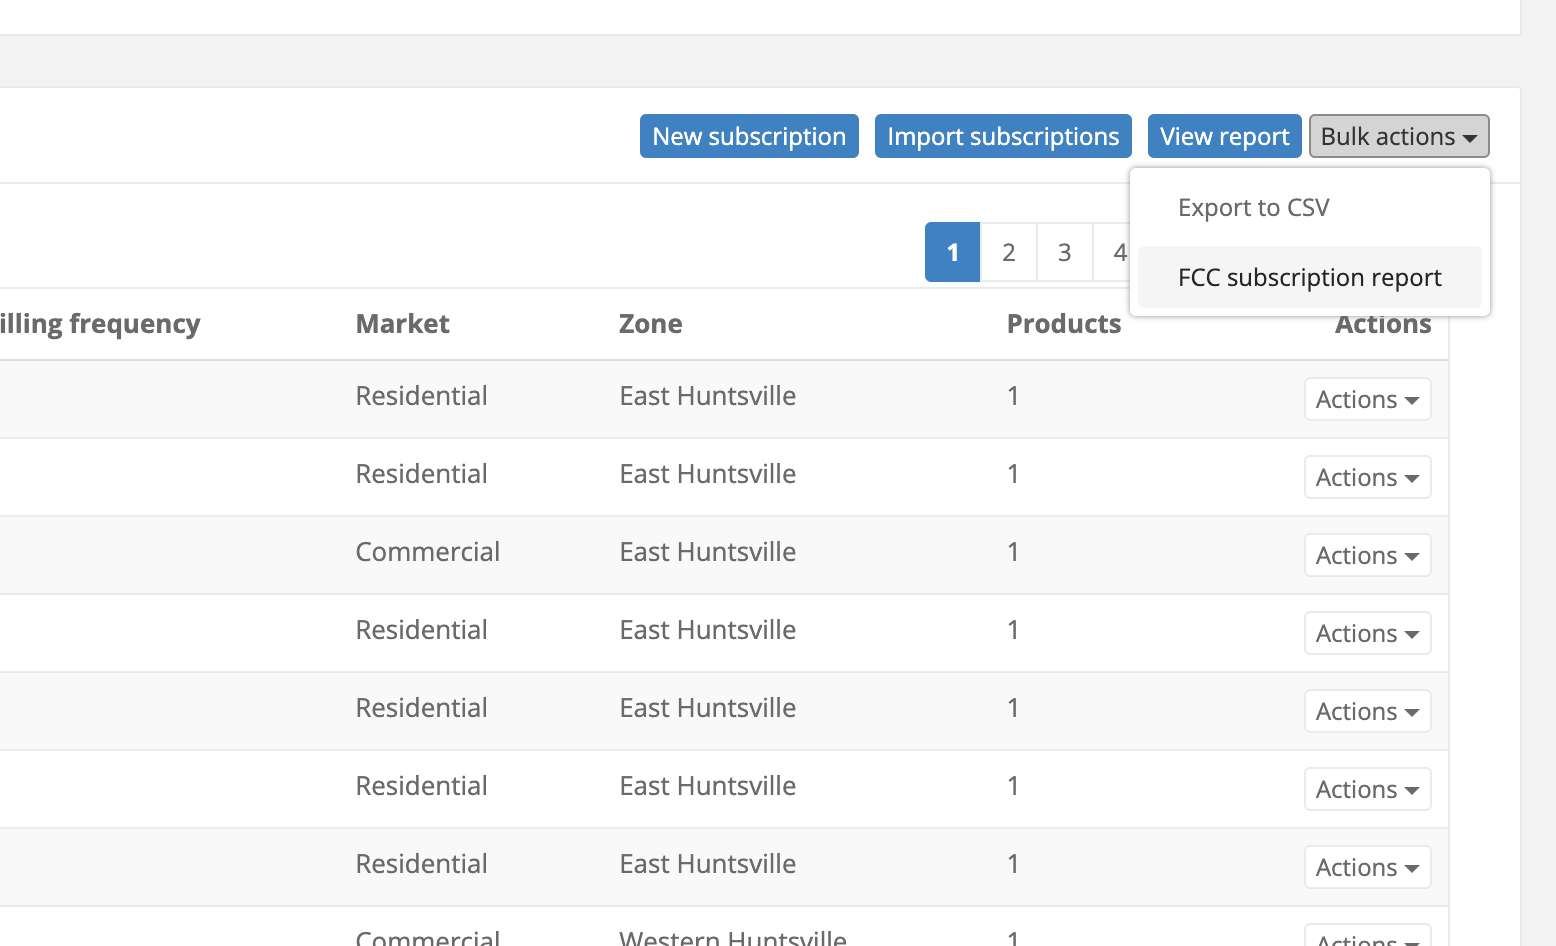This screenshot has height=946, width=1556.
Task: Open the View report button
Action: coord(1224,136)
